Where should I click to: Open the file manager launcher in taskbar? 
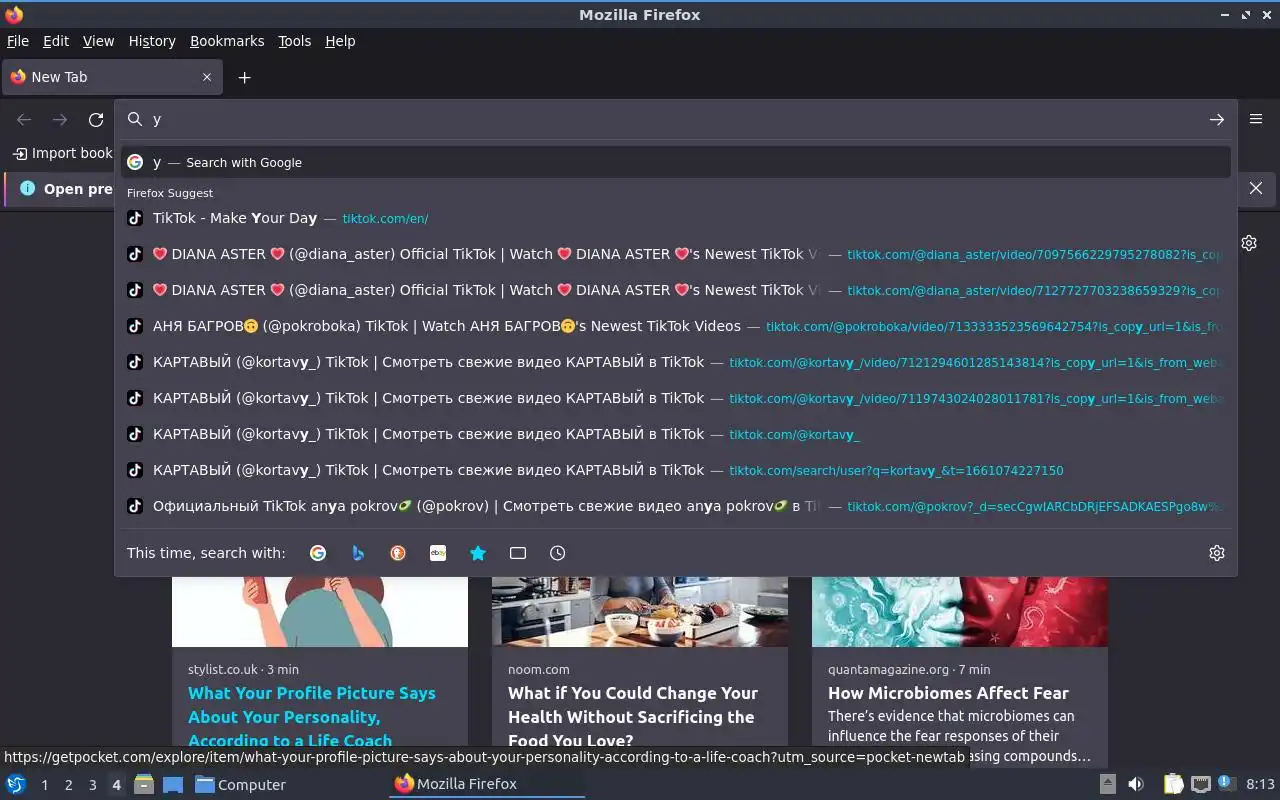pos(144,785)
